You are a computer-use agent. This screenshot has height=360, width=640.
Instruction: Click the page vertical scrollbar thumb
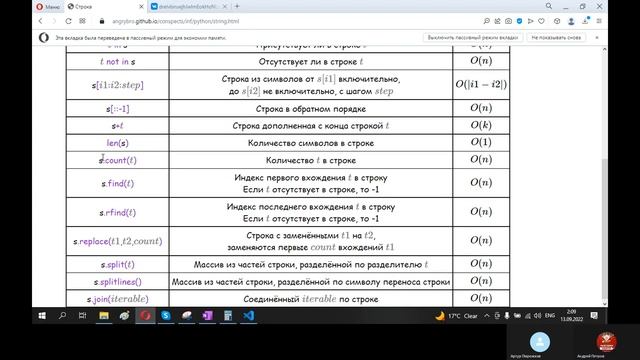click(604, 229)
